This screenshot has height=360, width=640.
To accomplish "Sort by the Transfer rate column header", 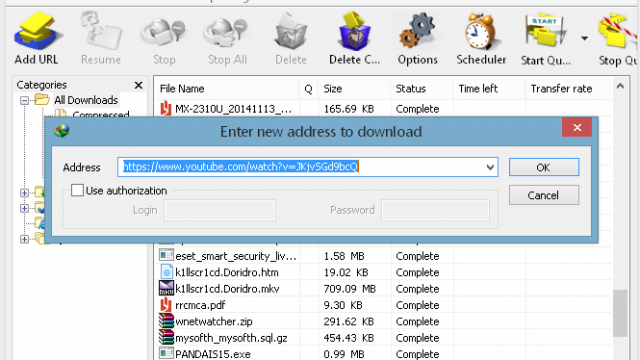I will [x=568, y=89].
